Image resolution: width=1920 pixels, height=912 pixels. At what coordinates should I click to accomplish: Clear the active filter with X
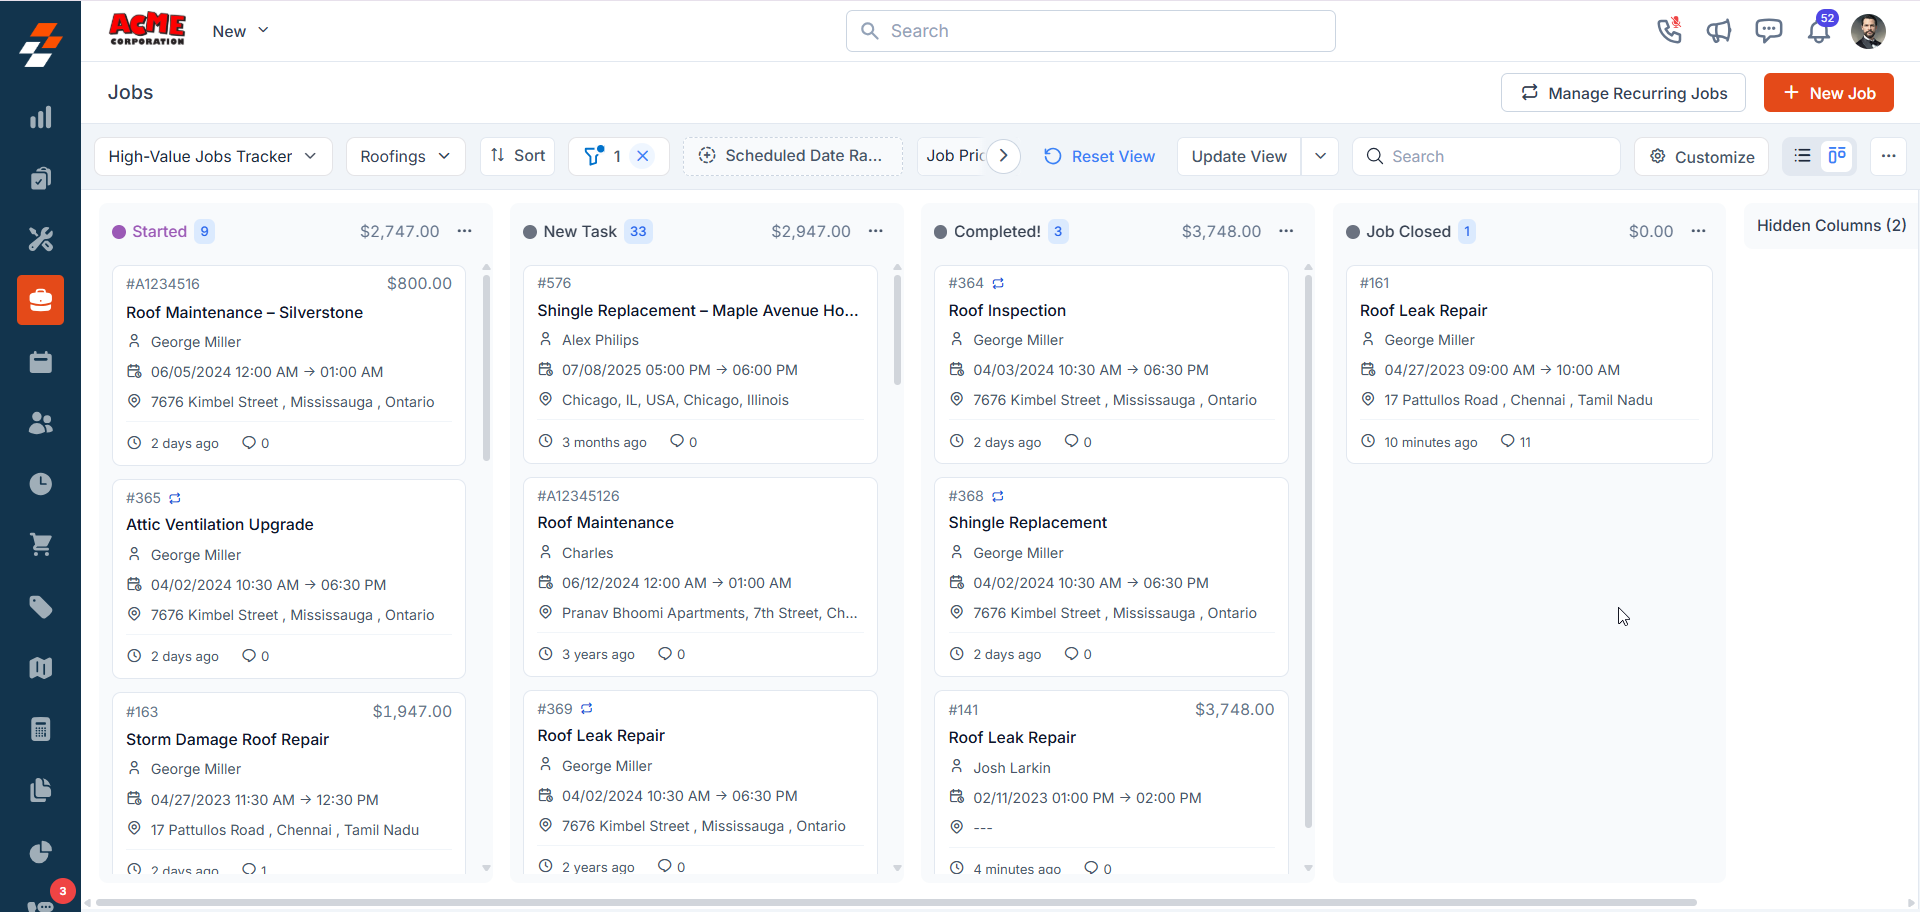[643, 156]
